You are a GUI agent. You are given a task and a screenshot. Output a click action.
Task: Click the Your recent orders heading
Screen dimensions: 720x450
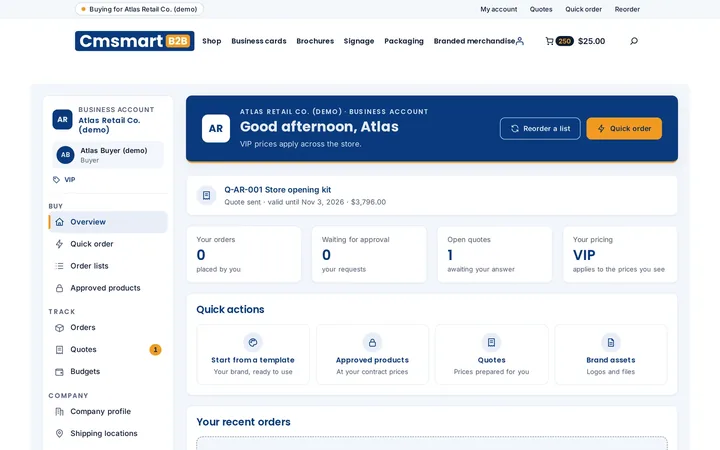pyautogui.click(x=243, y=422)
